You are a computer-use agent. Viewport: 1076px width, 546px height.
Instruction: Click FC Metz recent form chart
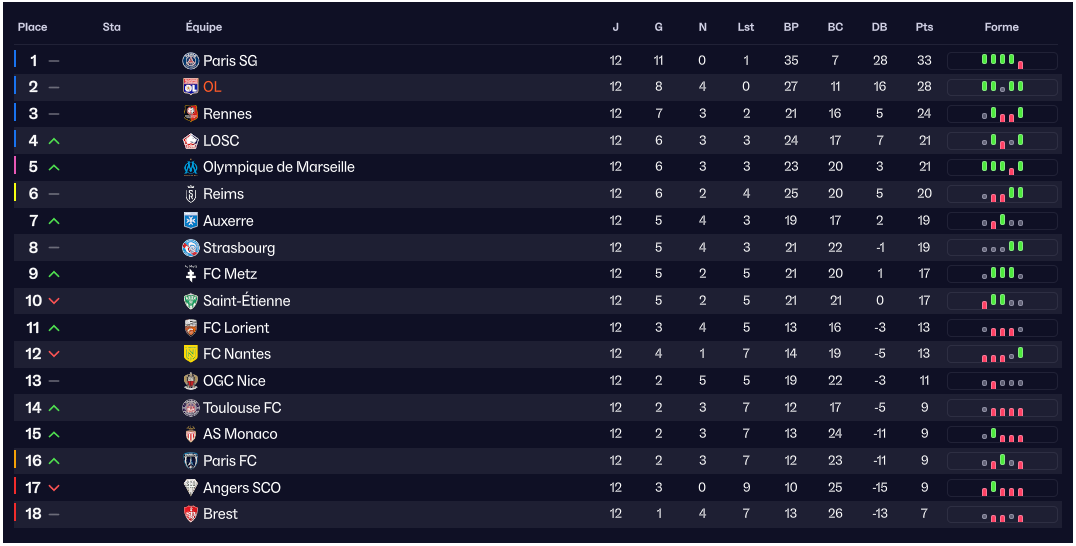[x=1002, y=274]
